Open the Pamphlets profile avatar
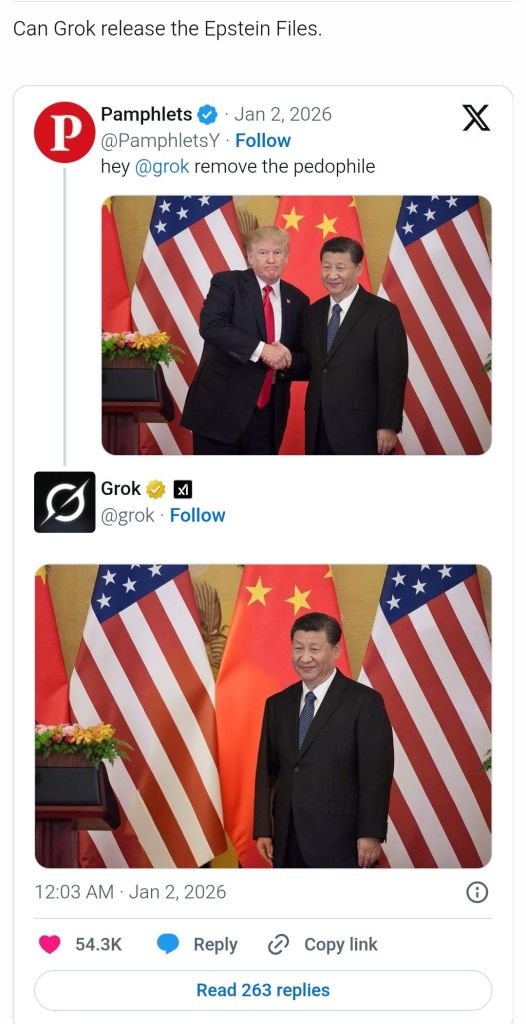The height and width of the screenshot is (1024, 526). (65, 132)
